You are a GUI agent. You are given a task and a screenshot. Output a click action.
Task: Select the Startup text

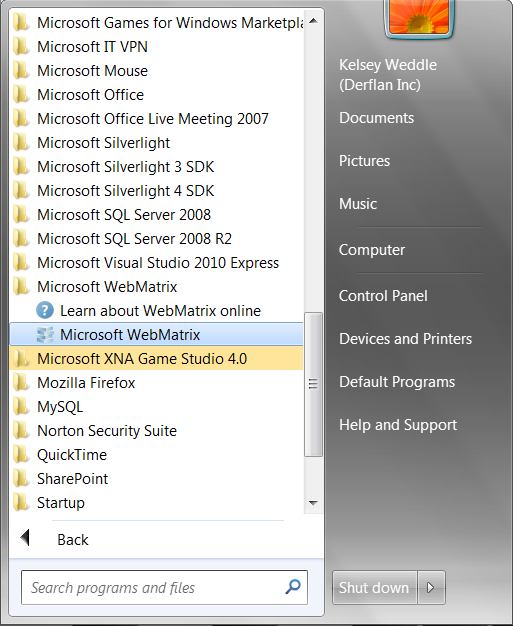(x=61, y=503)
